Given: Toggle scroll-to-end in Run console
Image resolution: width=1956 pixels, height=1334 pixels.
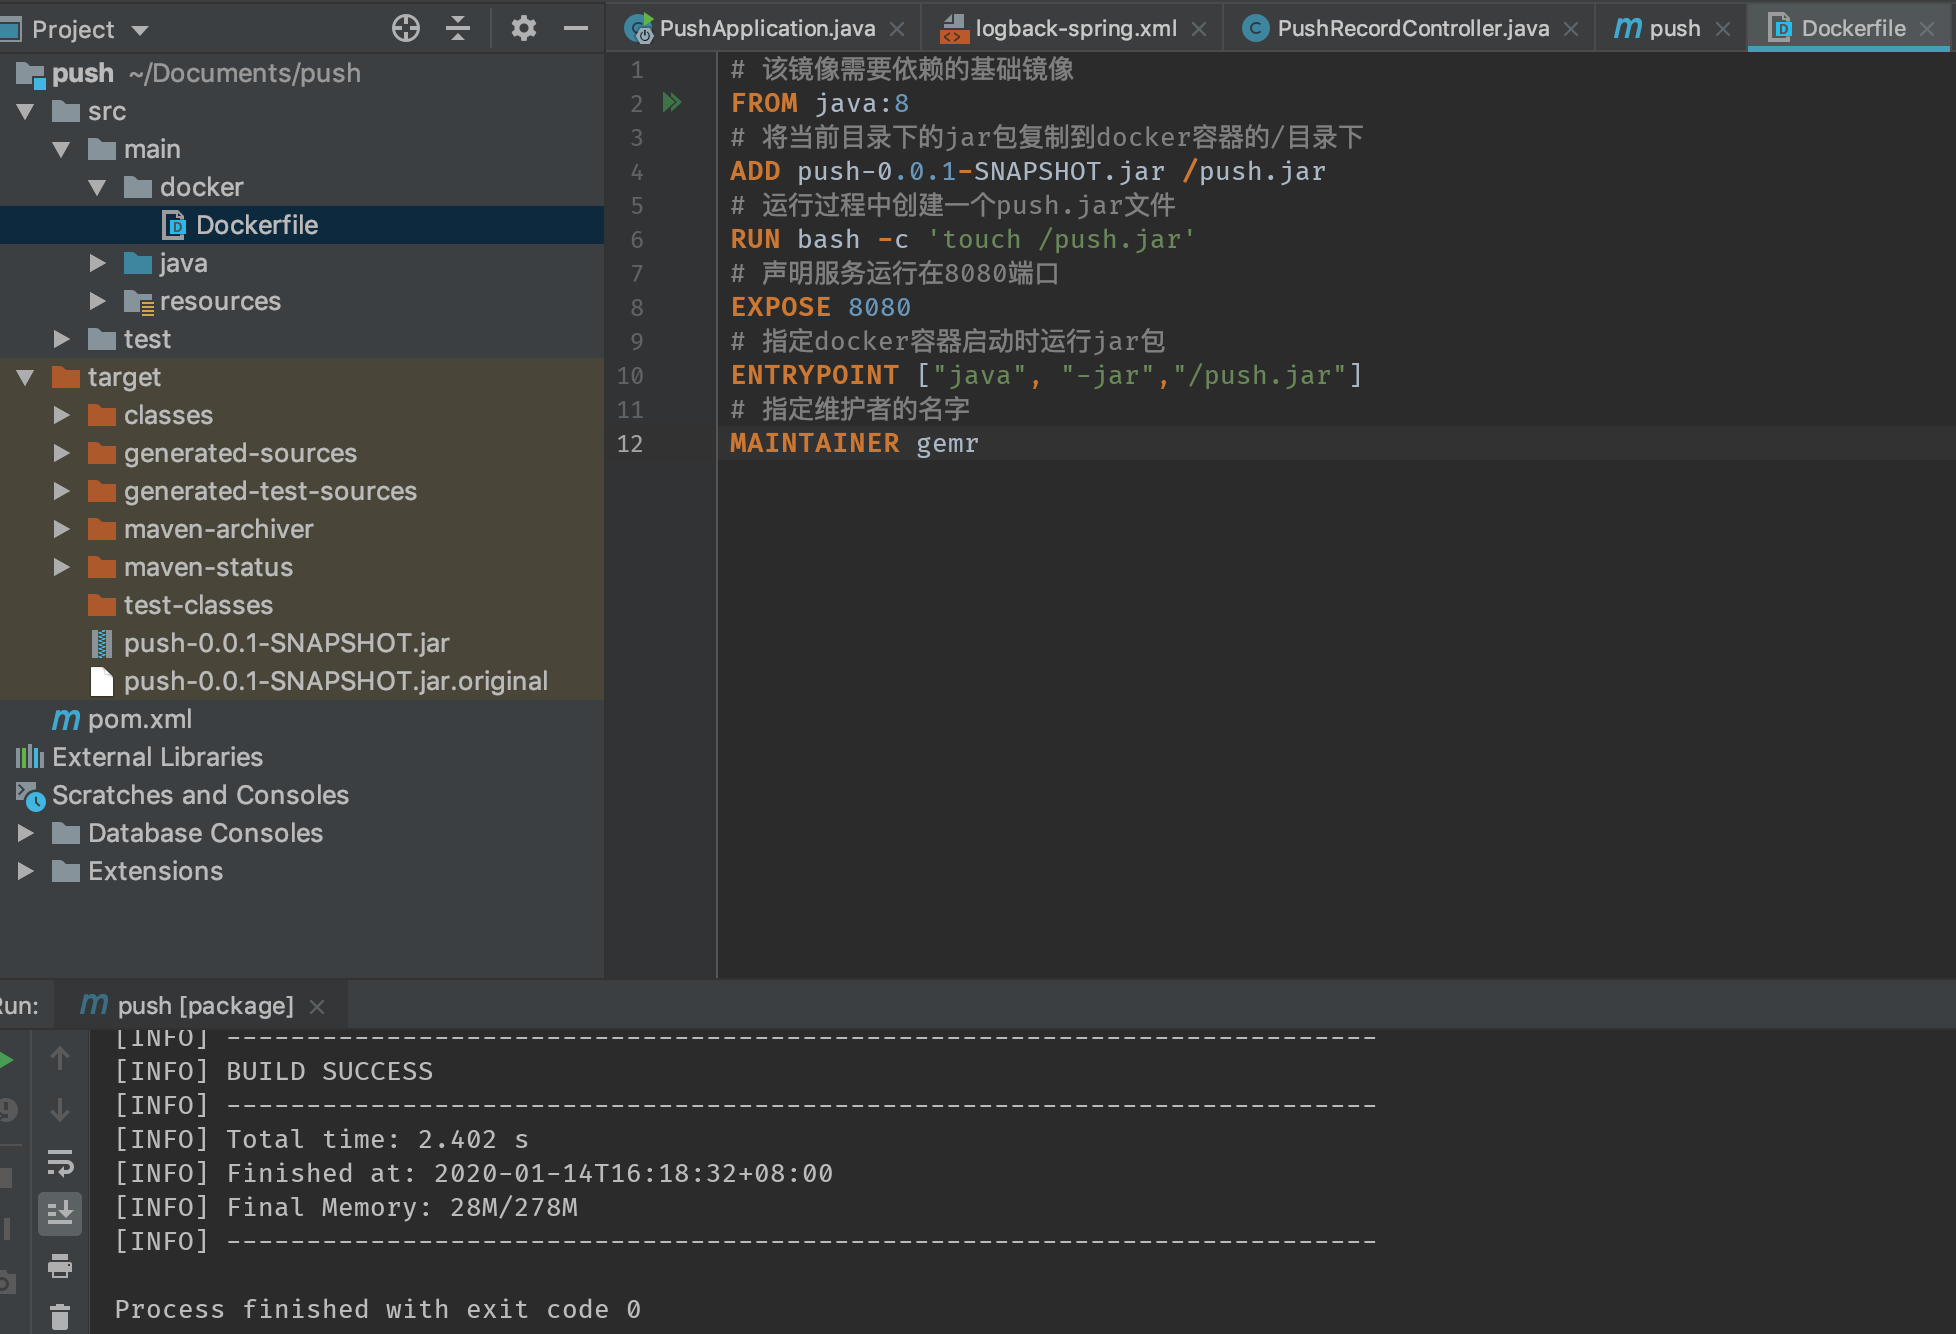Looking at the screenshot, I should click(x=60, y=1213).
